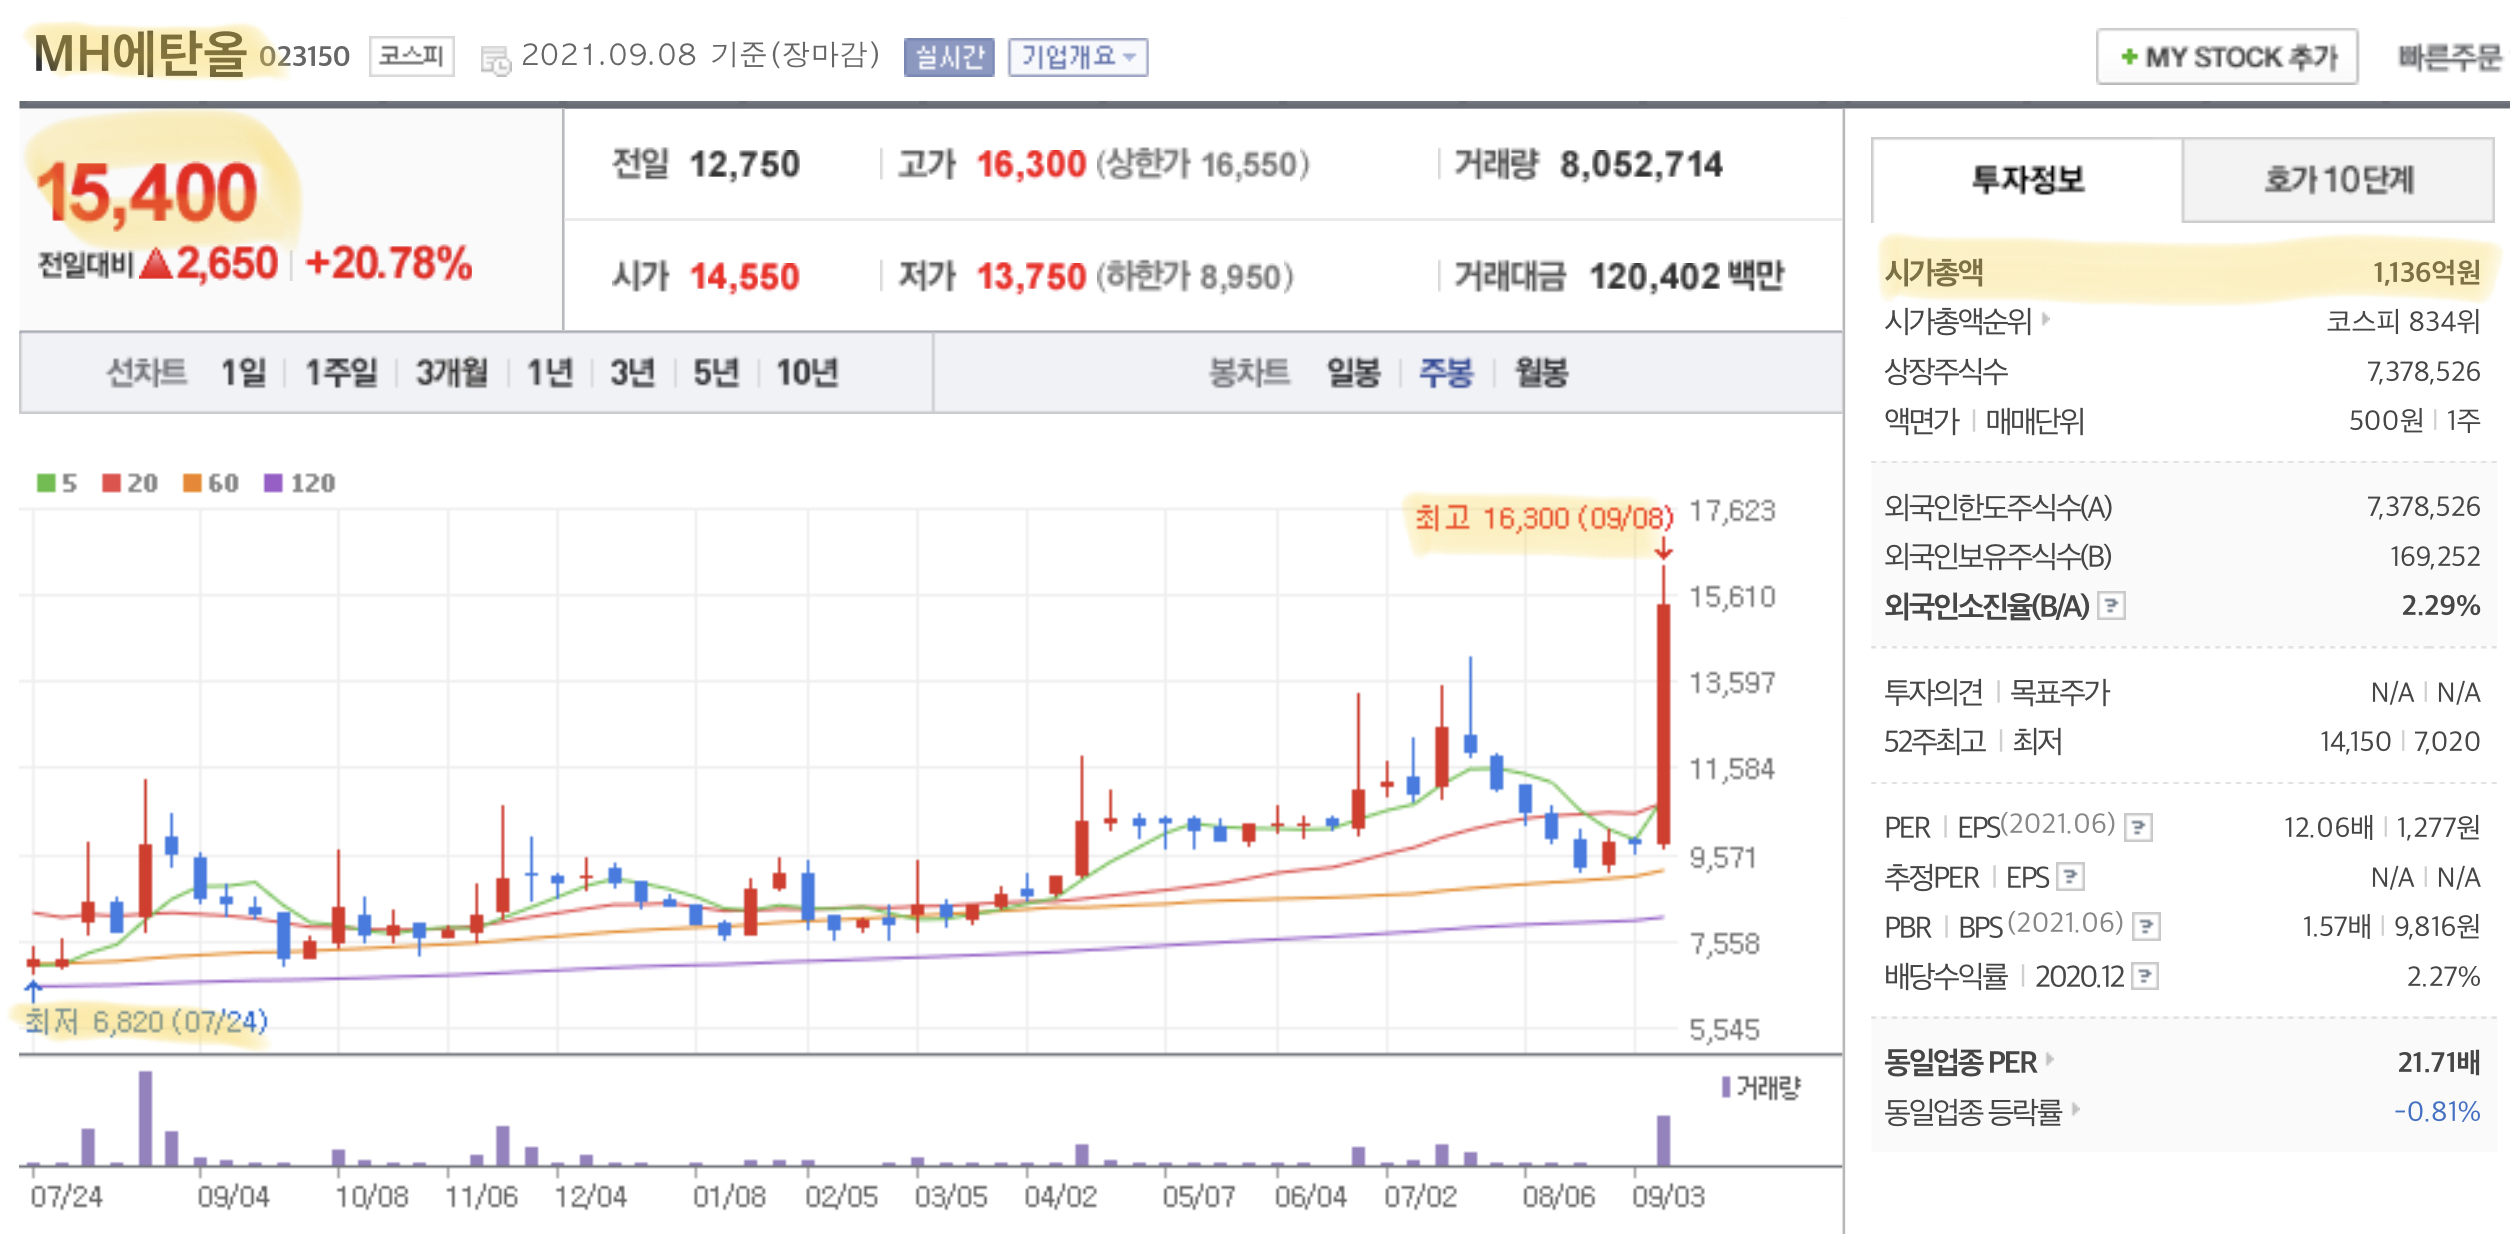Select the 1주일 line chart period

pyautogui.click(x=341, y=373)
